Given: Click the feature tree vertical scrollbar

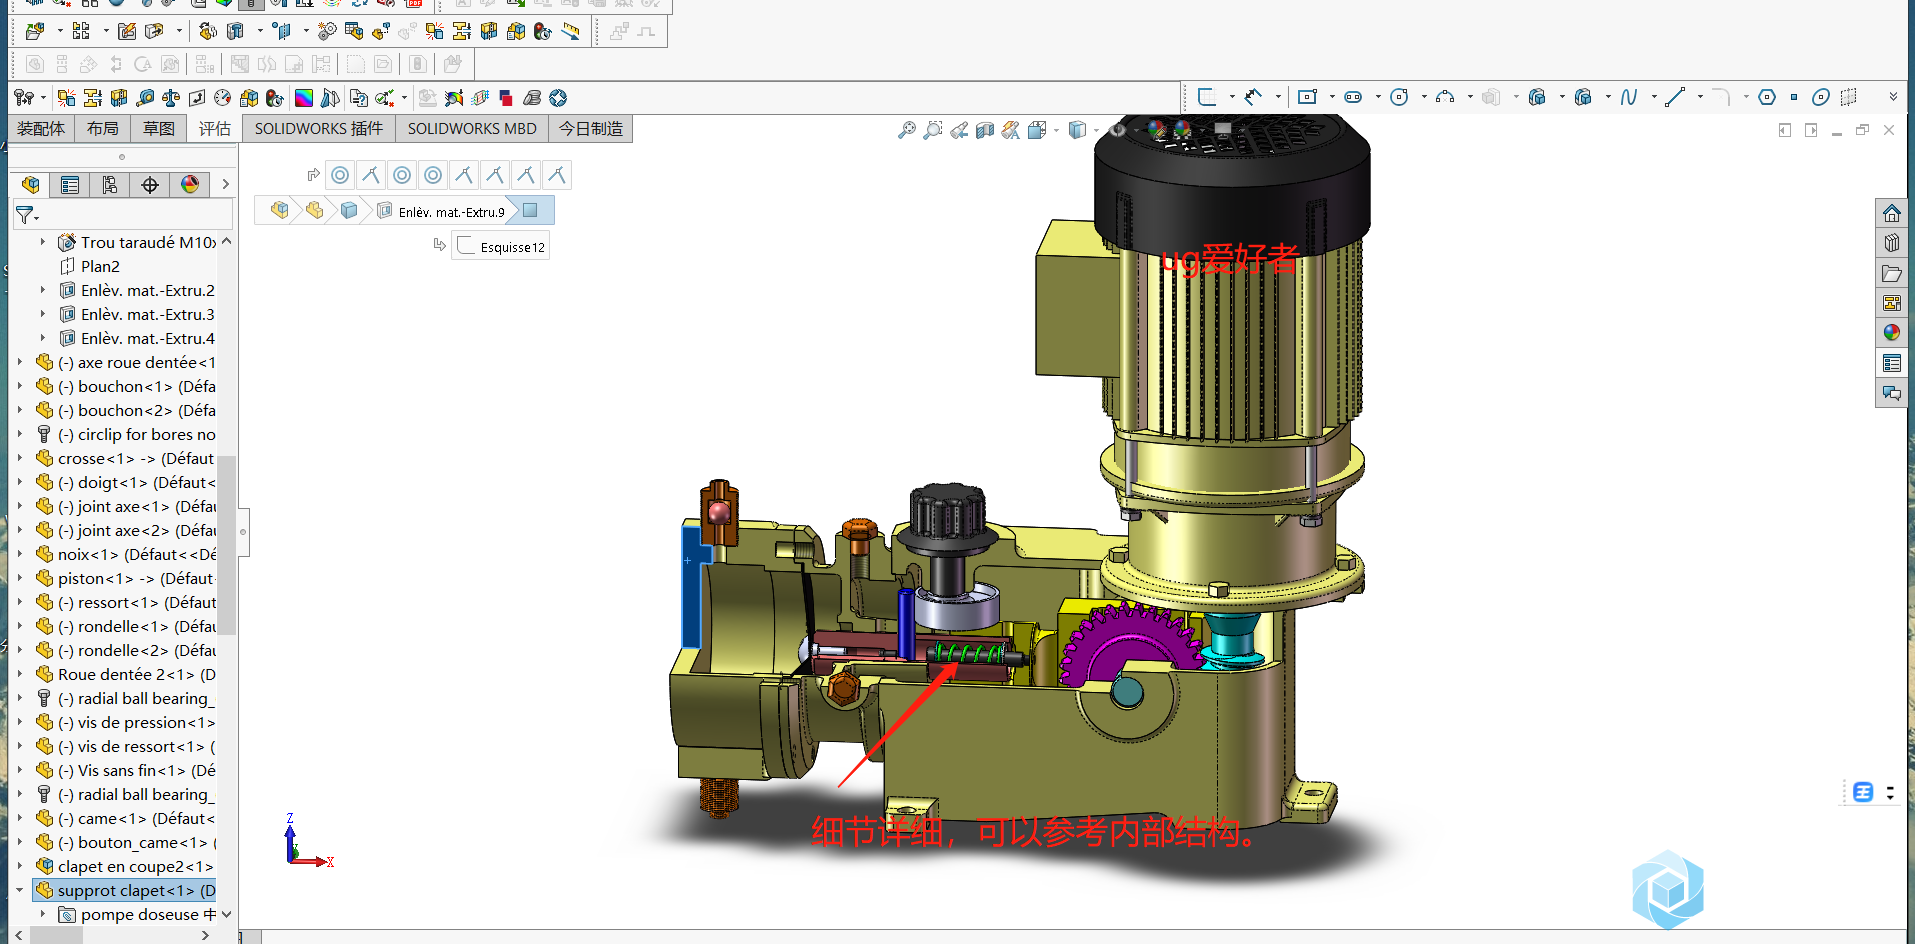Looking at the screenshot, I should click(x=226, y=545).
